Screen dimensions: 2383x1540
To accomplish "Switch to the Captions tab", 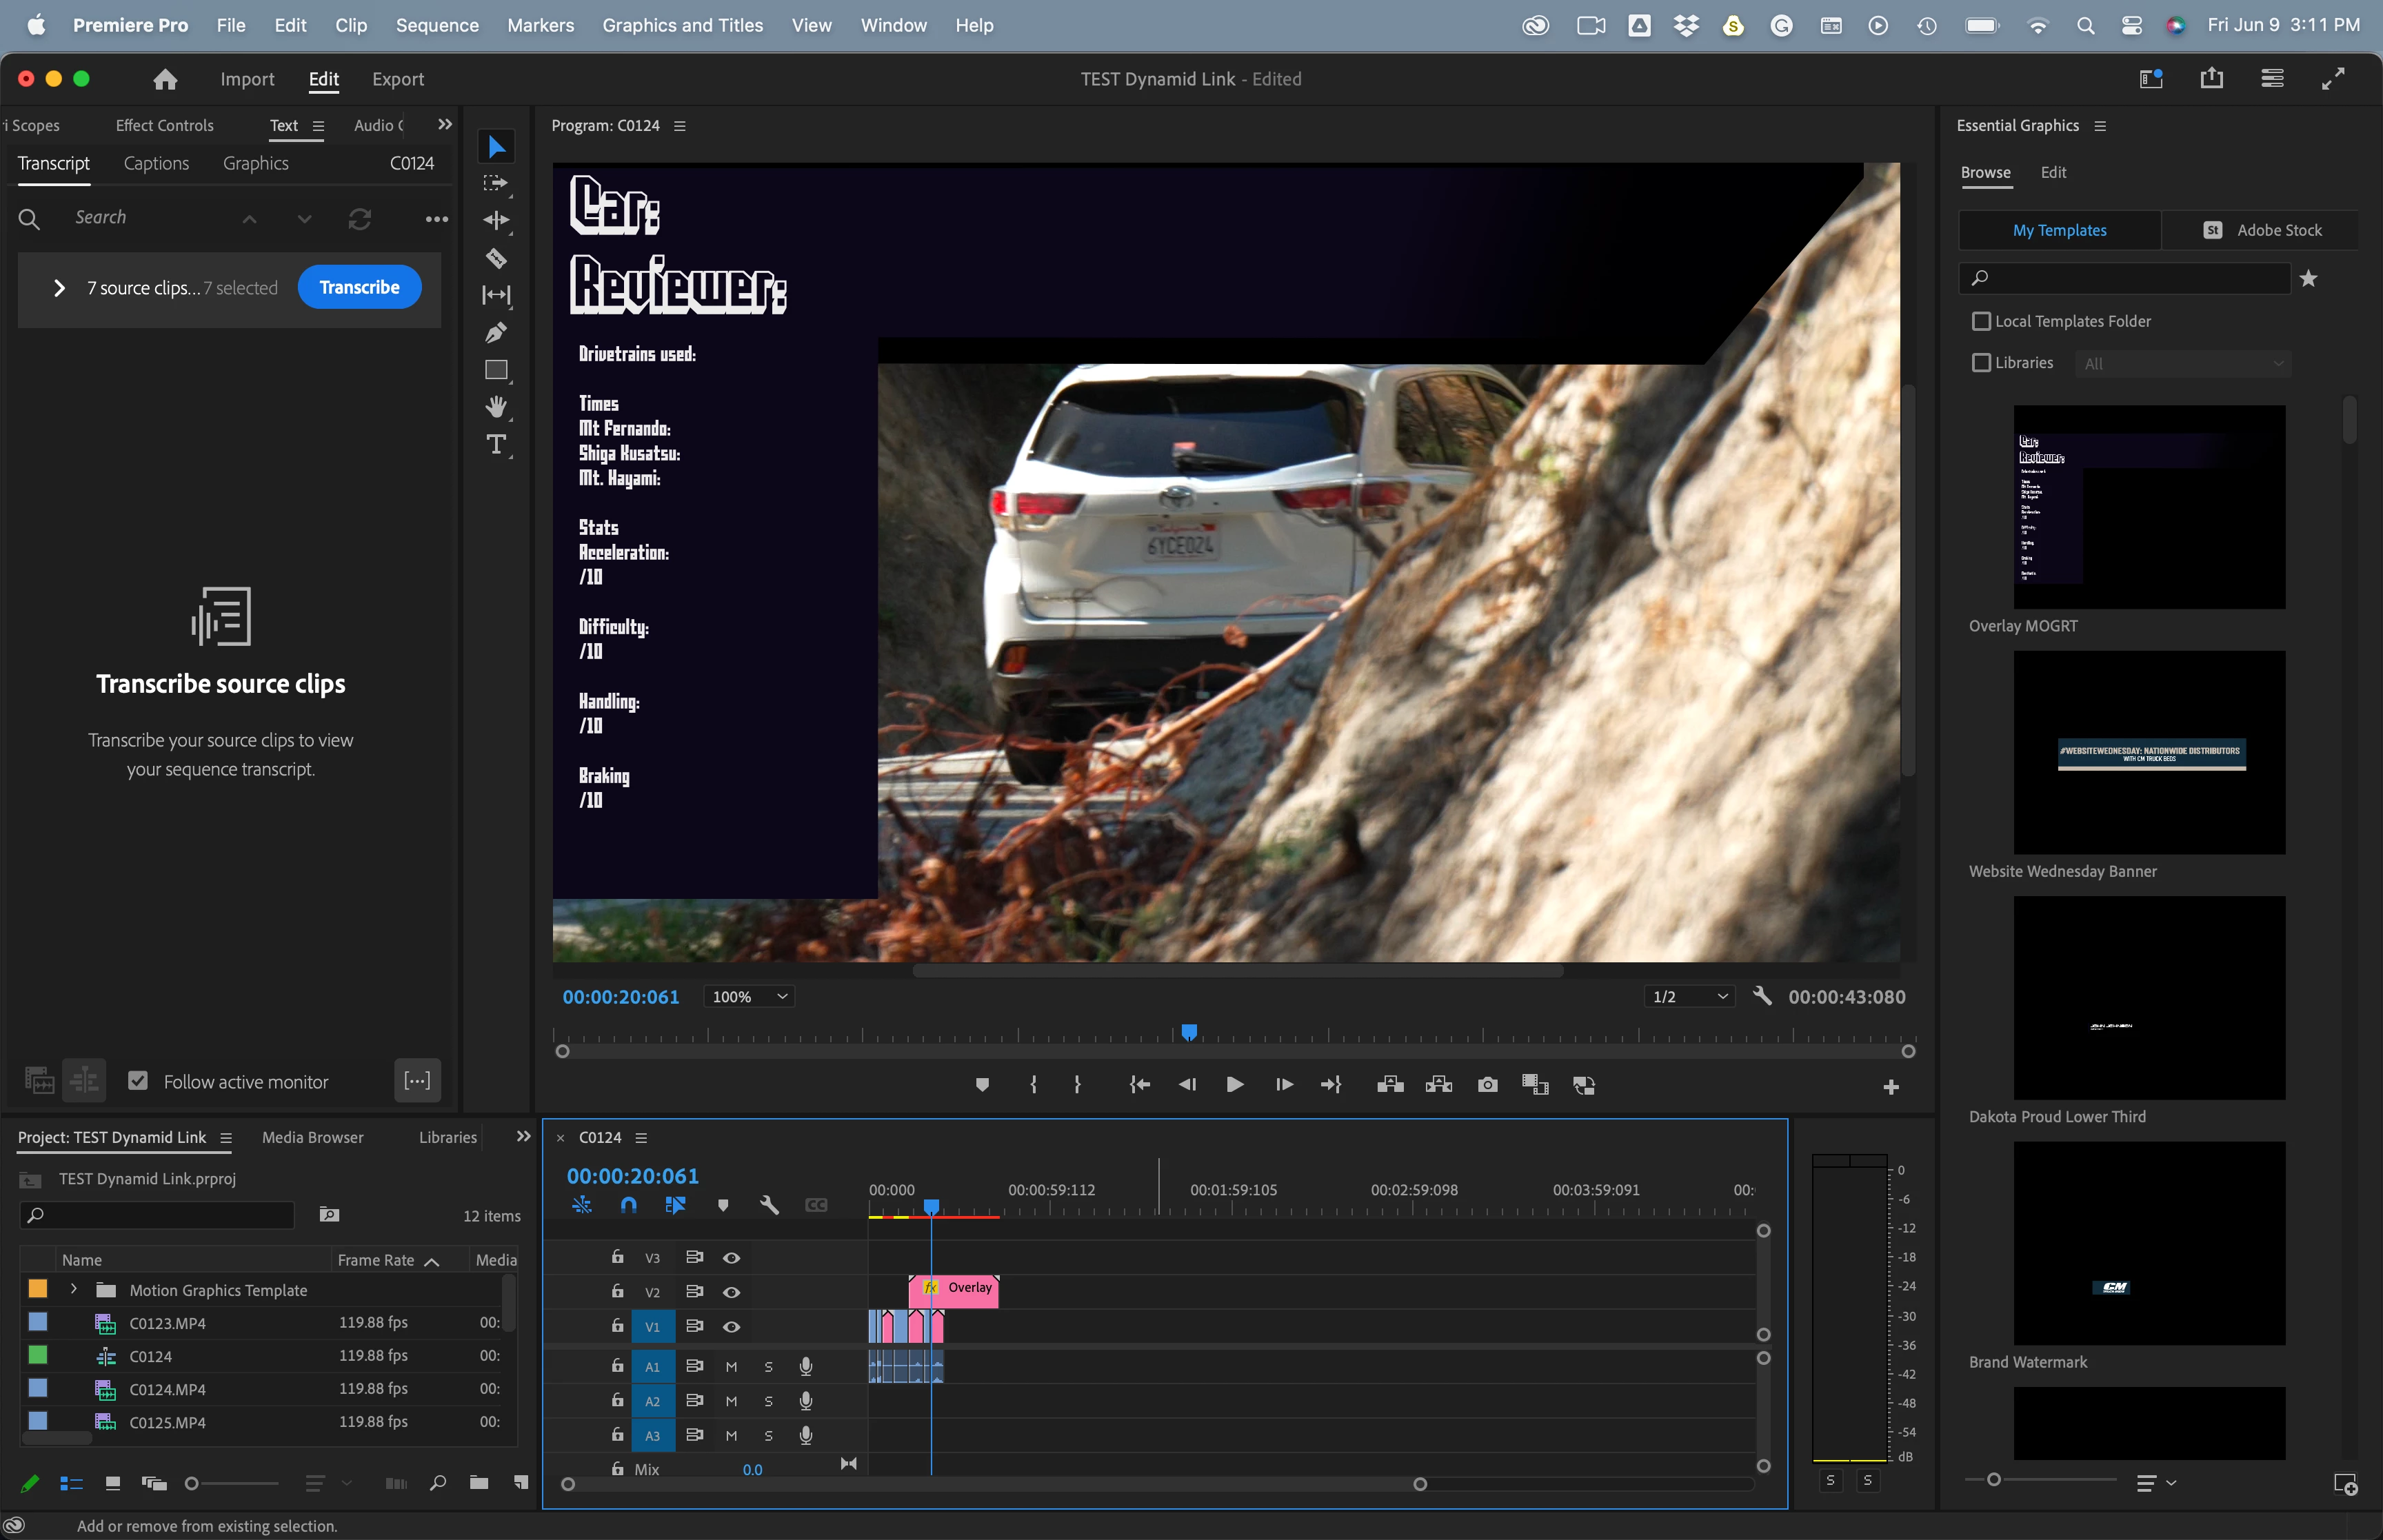I will [156, 163].
